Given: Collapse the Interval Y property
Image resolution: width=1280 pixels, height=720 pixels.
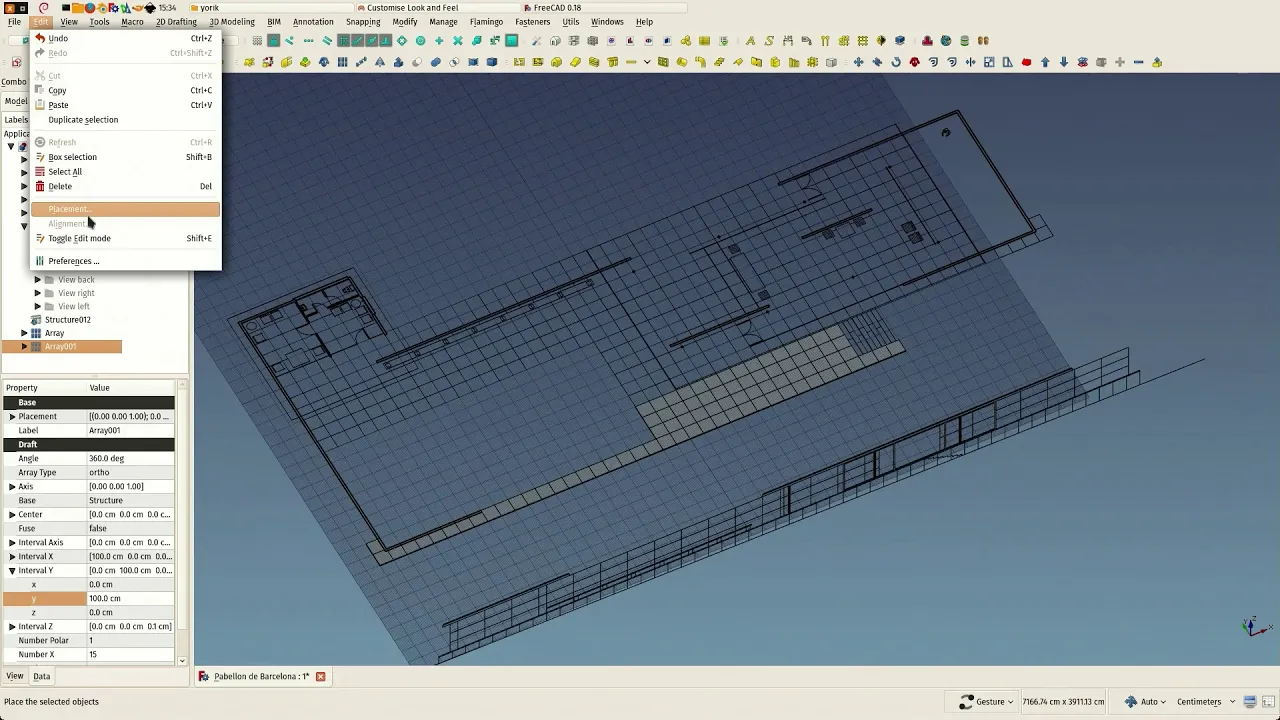Looking at the screenshot, I should click(x=12, y=570).
